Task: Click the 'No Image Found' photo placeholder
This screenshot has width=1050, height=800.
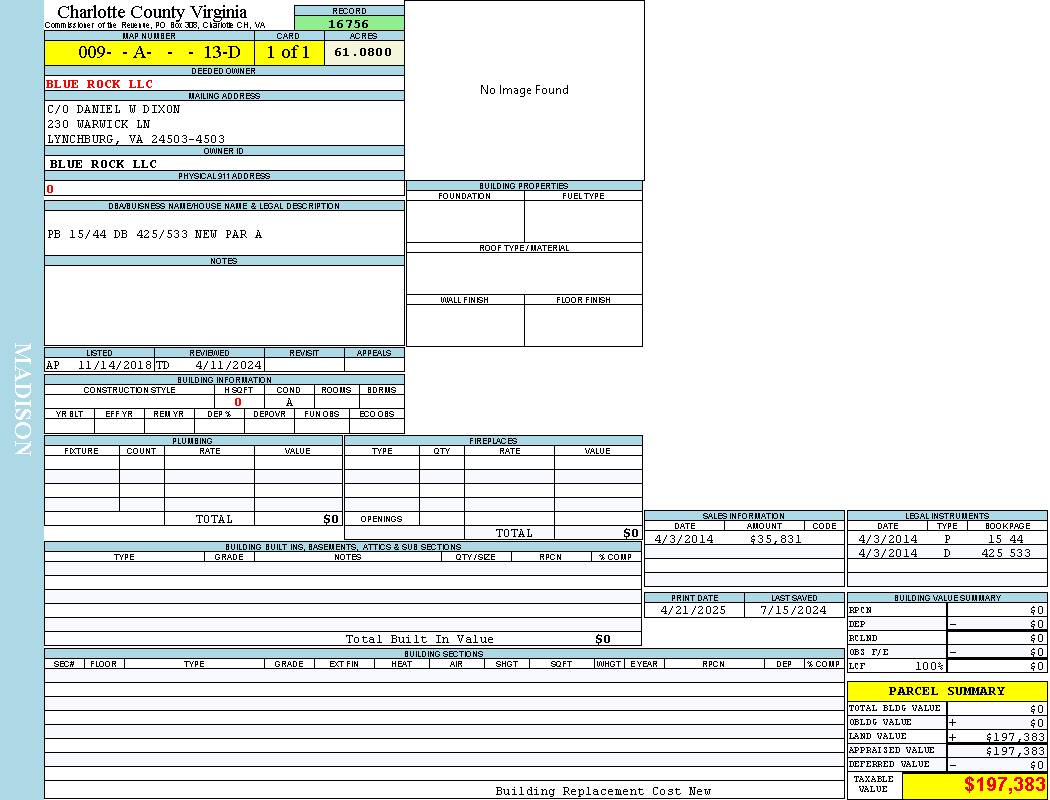Action: (524, 90)
